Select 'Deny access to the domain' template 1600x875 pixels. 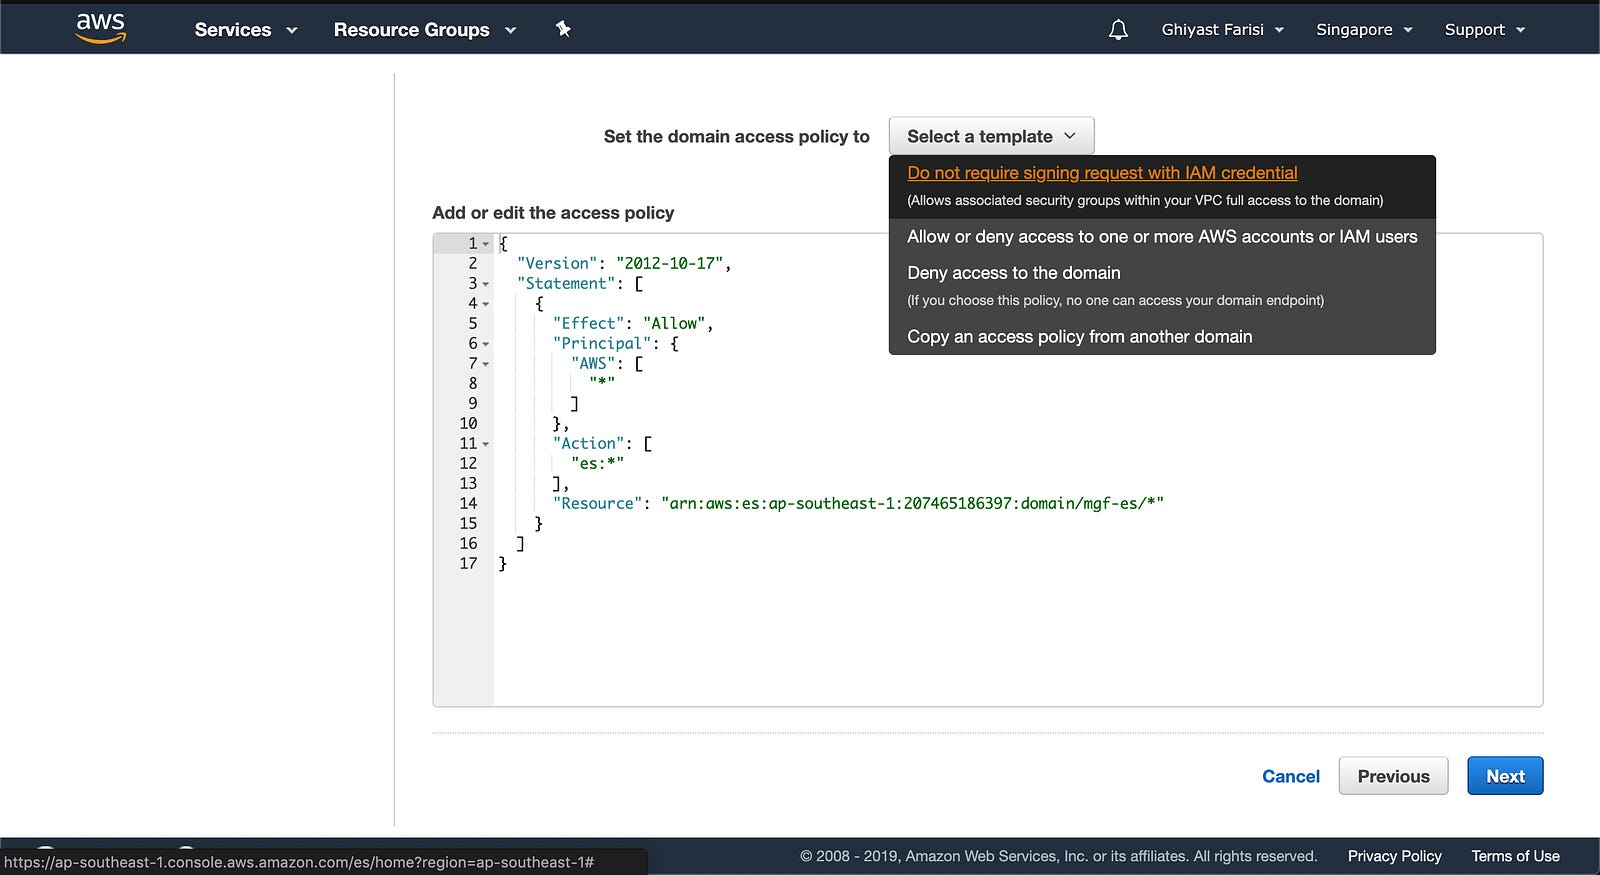pyautogui.click(x=1013, y=273)
